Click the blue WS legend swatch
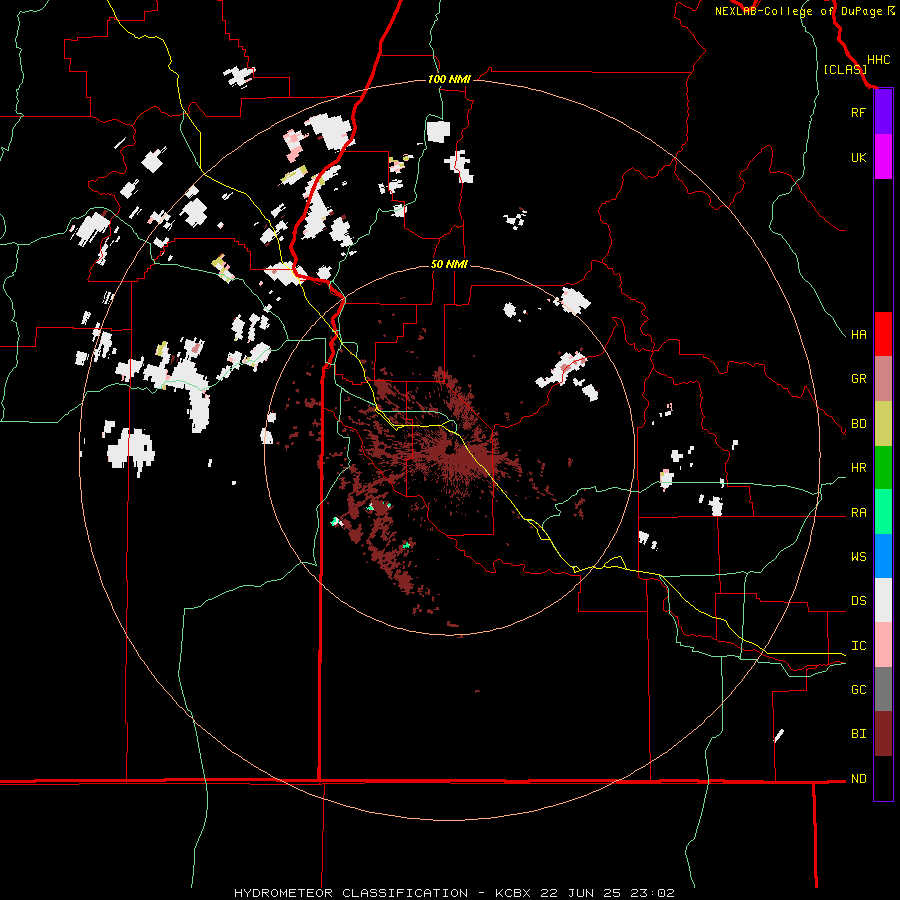 point(883,556)
